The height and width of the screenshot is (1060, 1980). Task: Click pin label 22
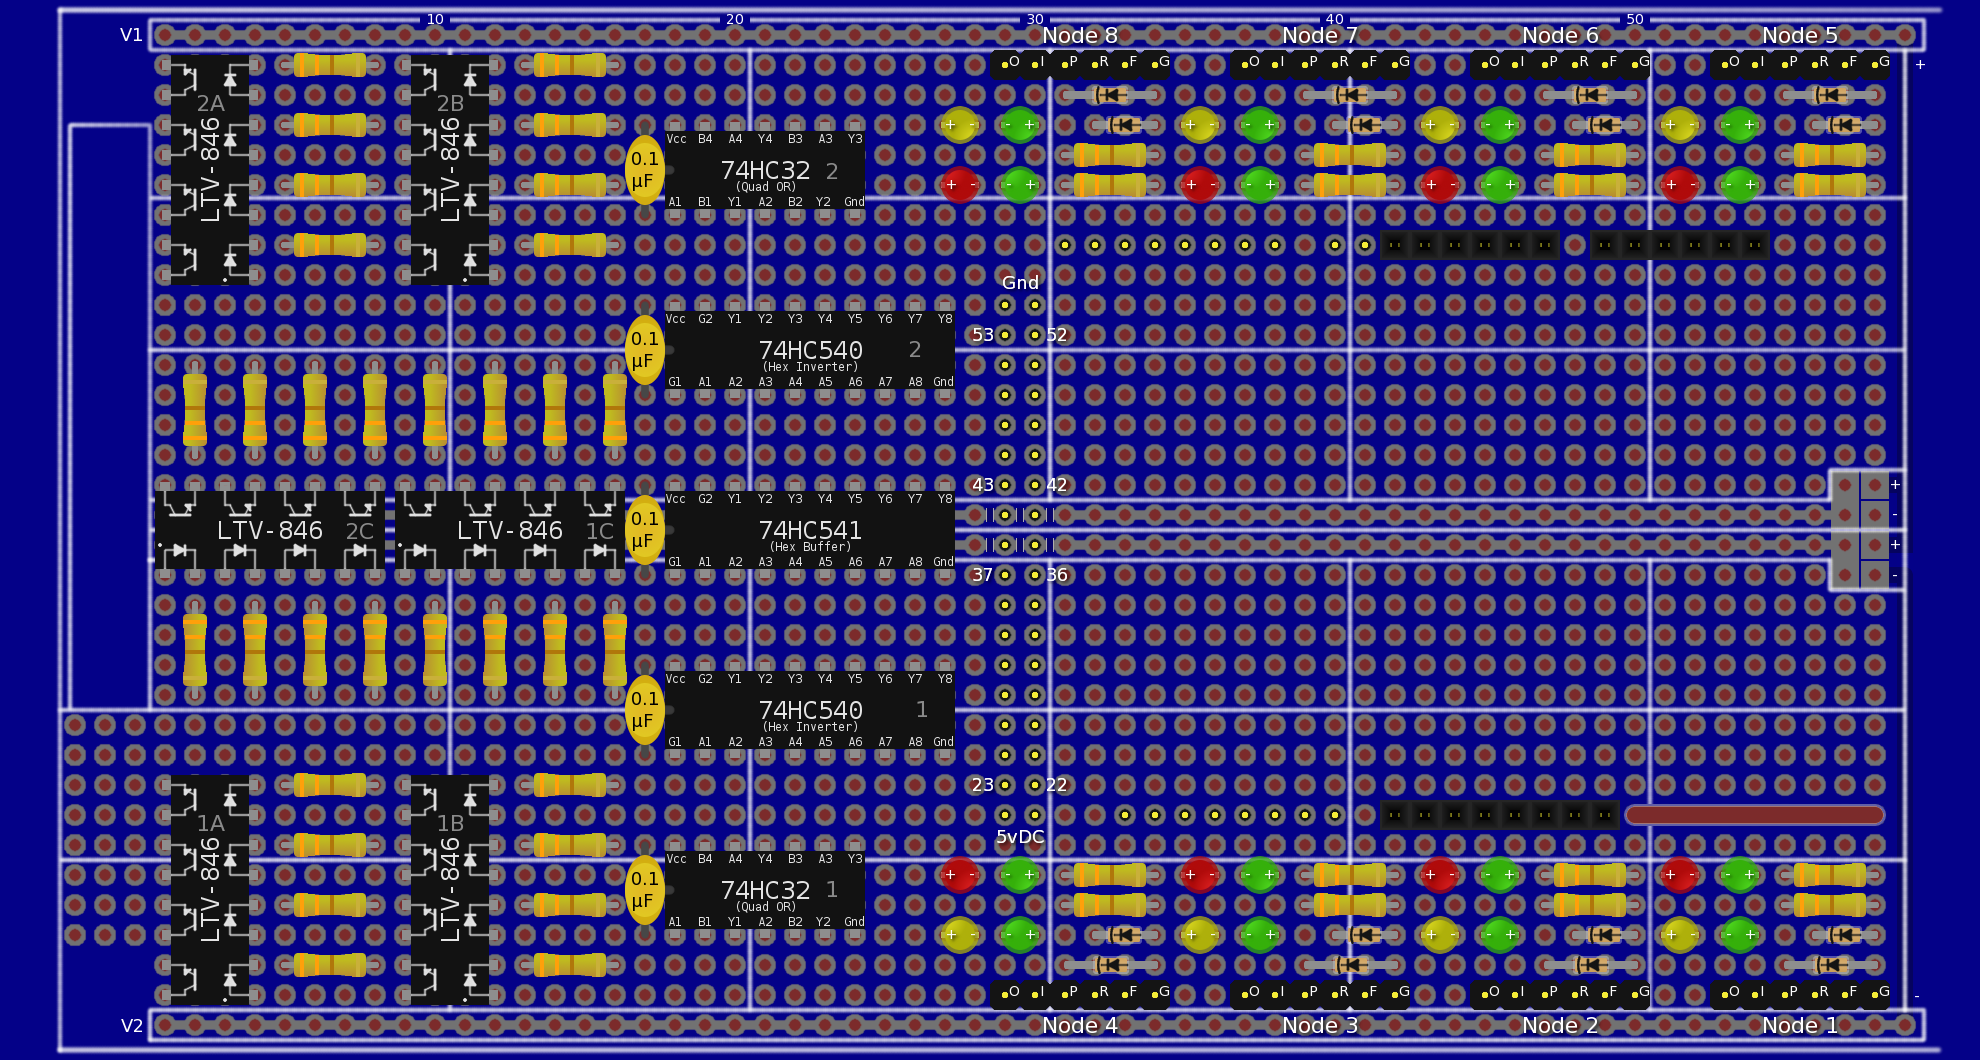coord(1057,785)
